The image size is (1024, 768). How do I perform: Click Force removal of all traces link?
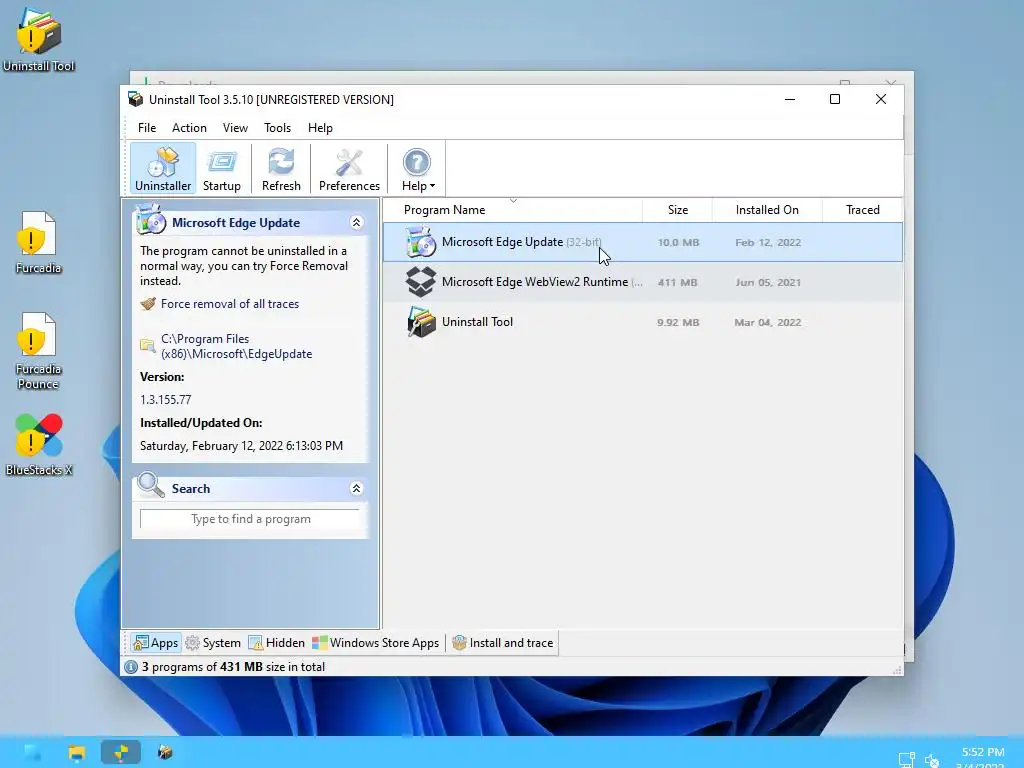point(230,304)
